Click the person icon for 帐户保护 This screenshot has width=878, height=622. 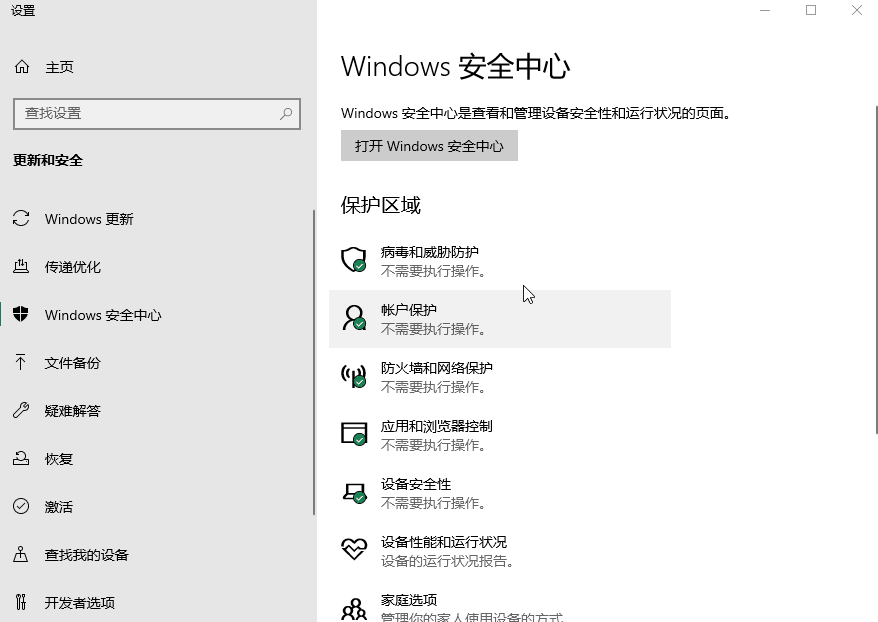click(354, 318)
